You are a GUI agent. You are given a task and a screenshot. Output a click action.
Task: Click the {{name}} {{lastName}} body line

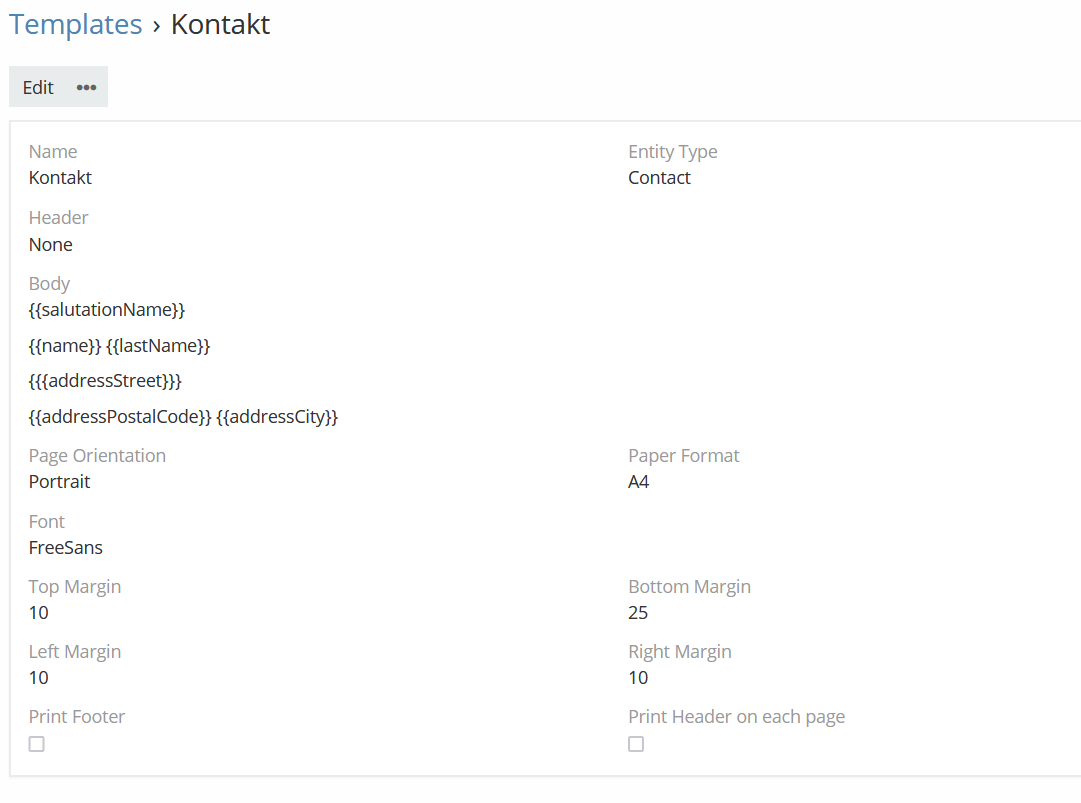pos(119,346)
